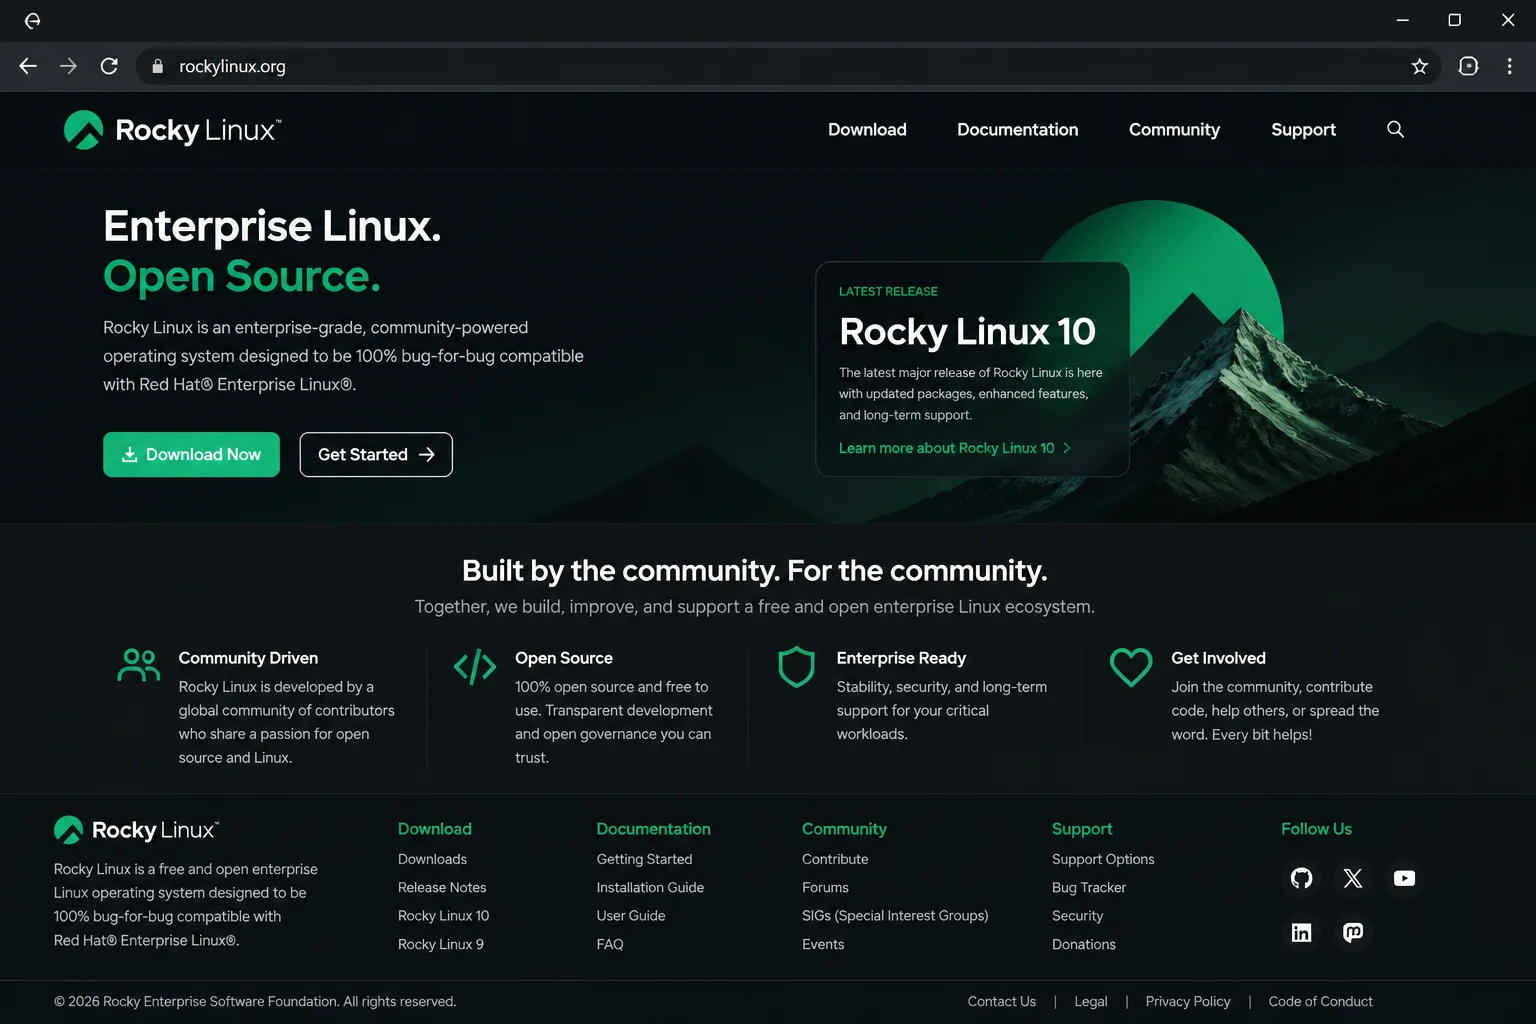
Task: Click the Enterprise Ready feature title
Action: point(901,658)
